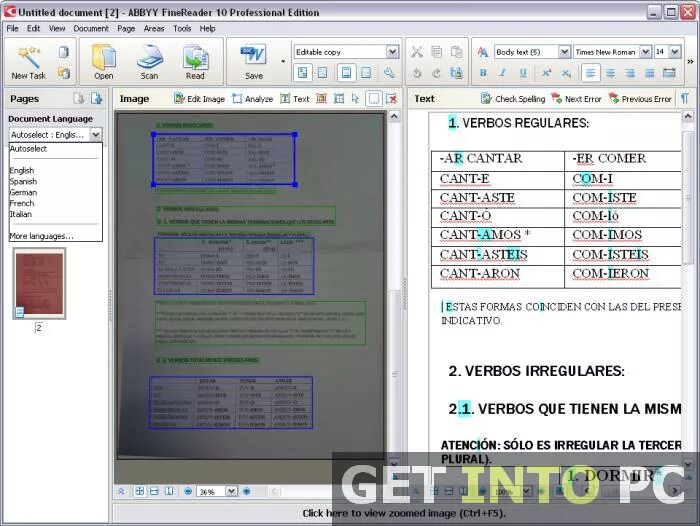700x526 pixels.
Task: Open the 36% image zoom dropdown
Action: 231,491
